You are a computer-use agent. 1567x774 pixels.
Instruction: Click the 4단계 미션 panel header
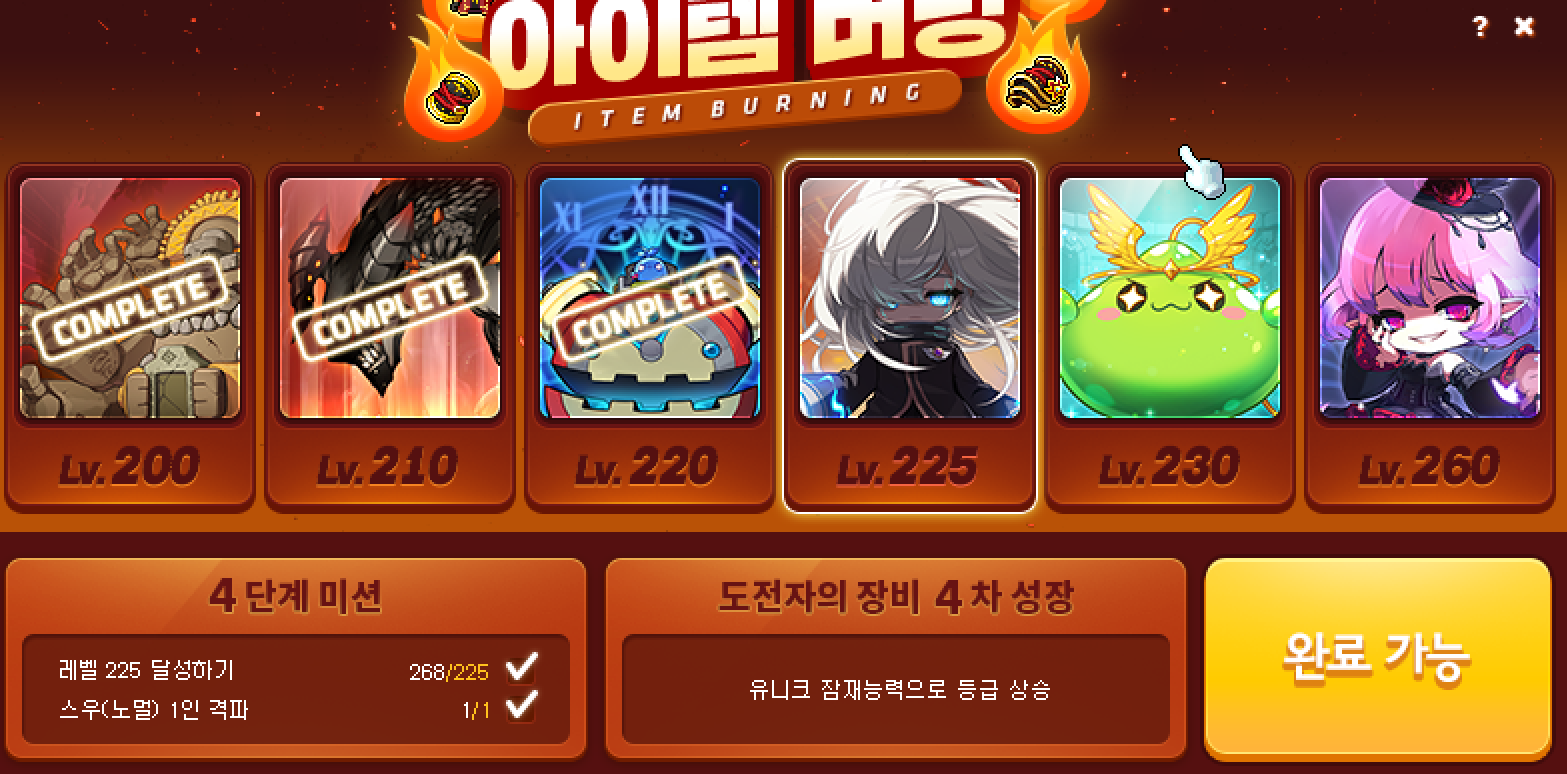(x=296, y=596)
